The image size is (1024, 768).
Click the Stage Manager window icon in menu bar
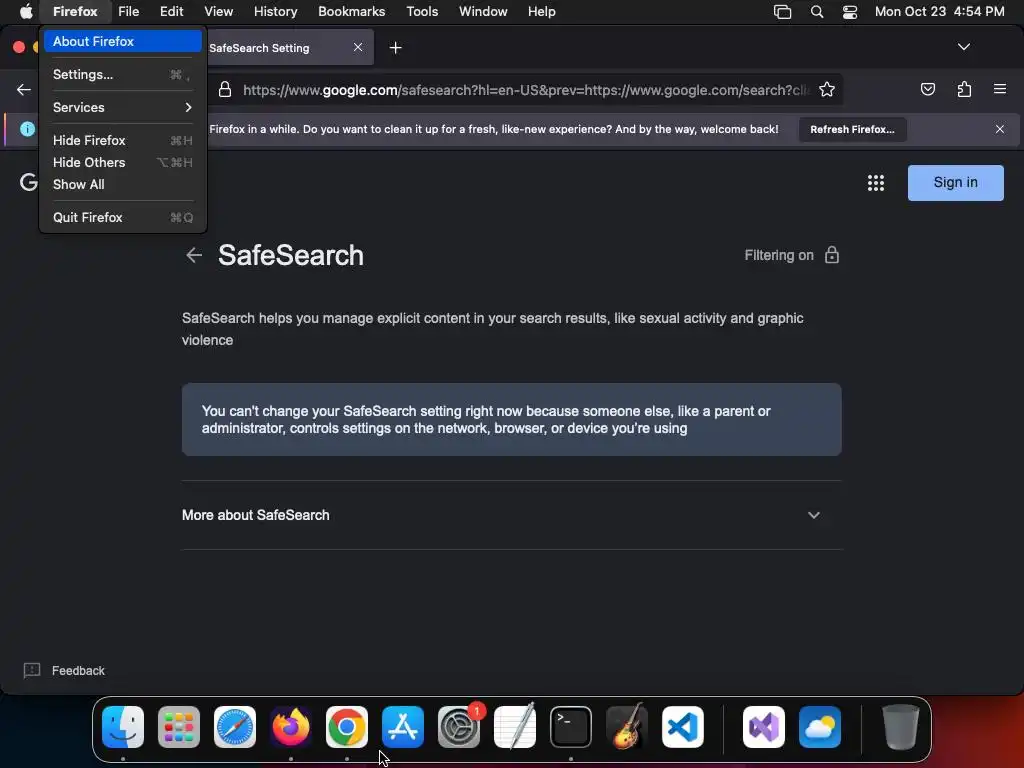click(782, 11)
